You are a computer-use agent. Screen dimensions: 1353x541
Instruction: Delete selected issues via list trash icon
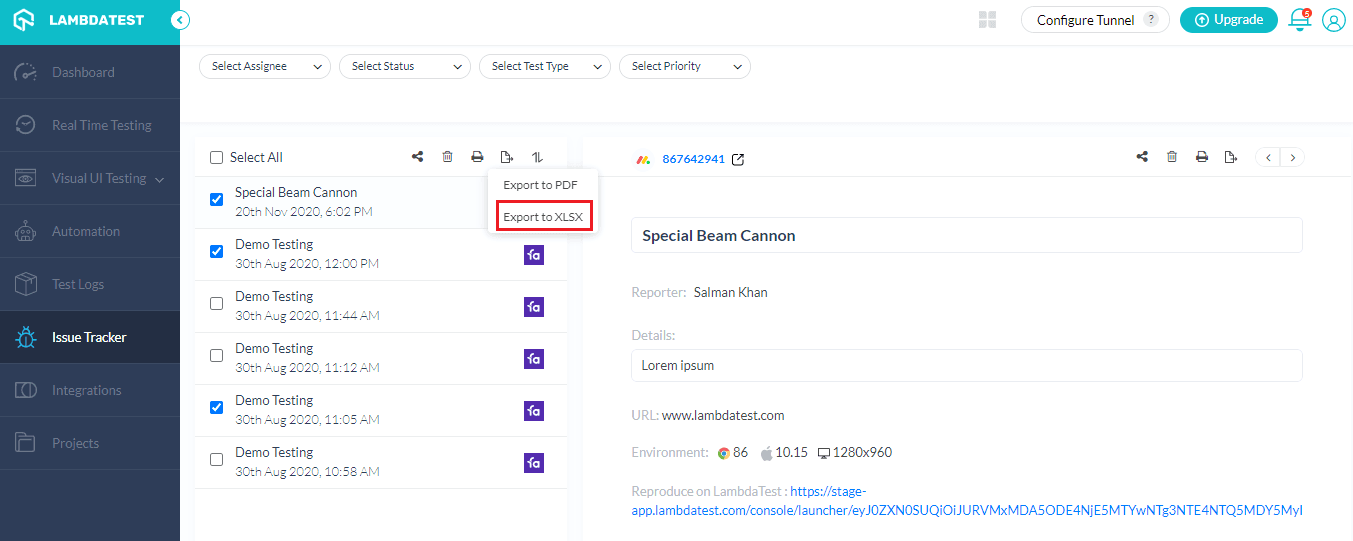tap(447, 157)
